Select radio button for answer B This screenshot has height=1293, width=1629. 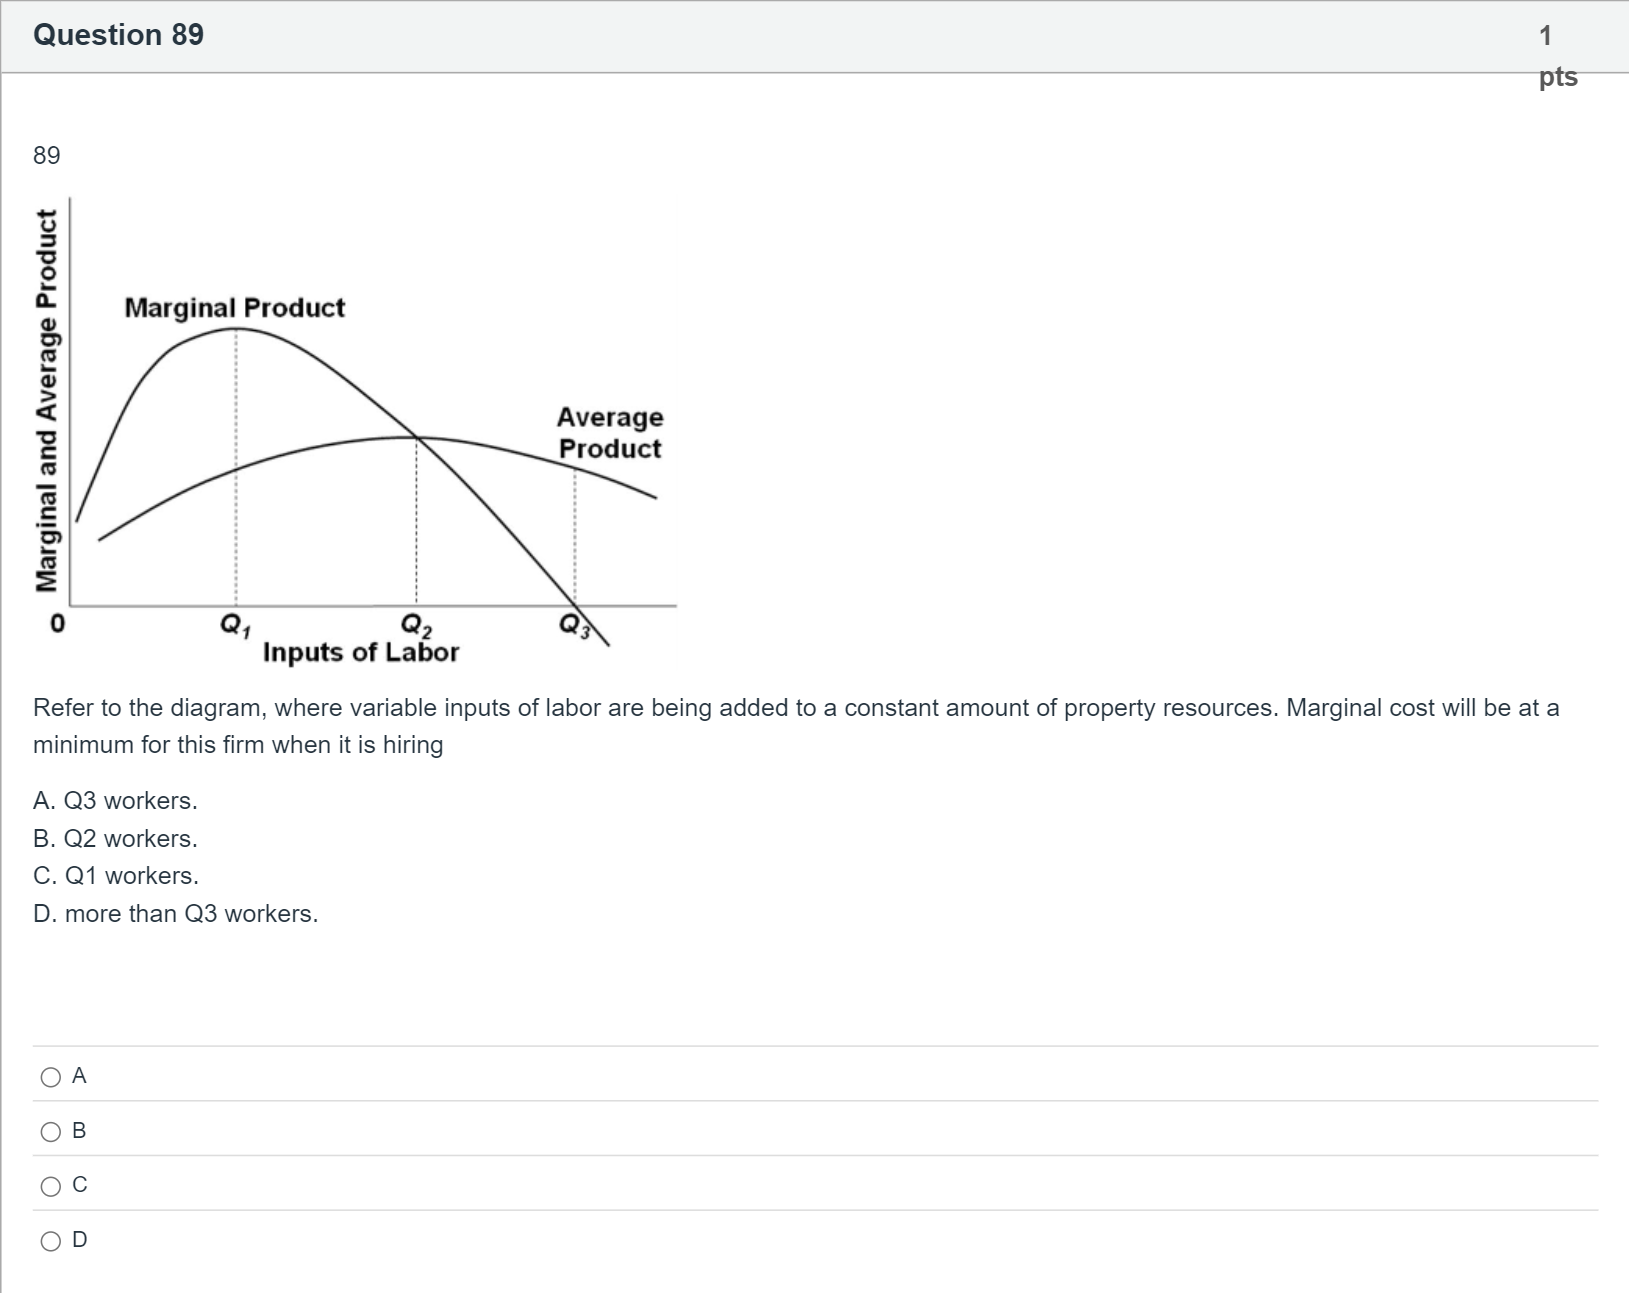pyautogui.click(x=51, y=1132)
